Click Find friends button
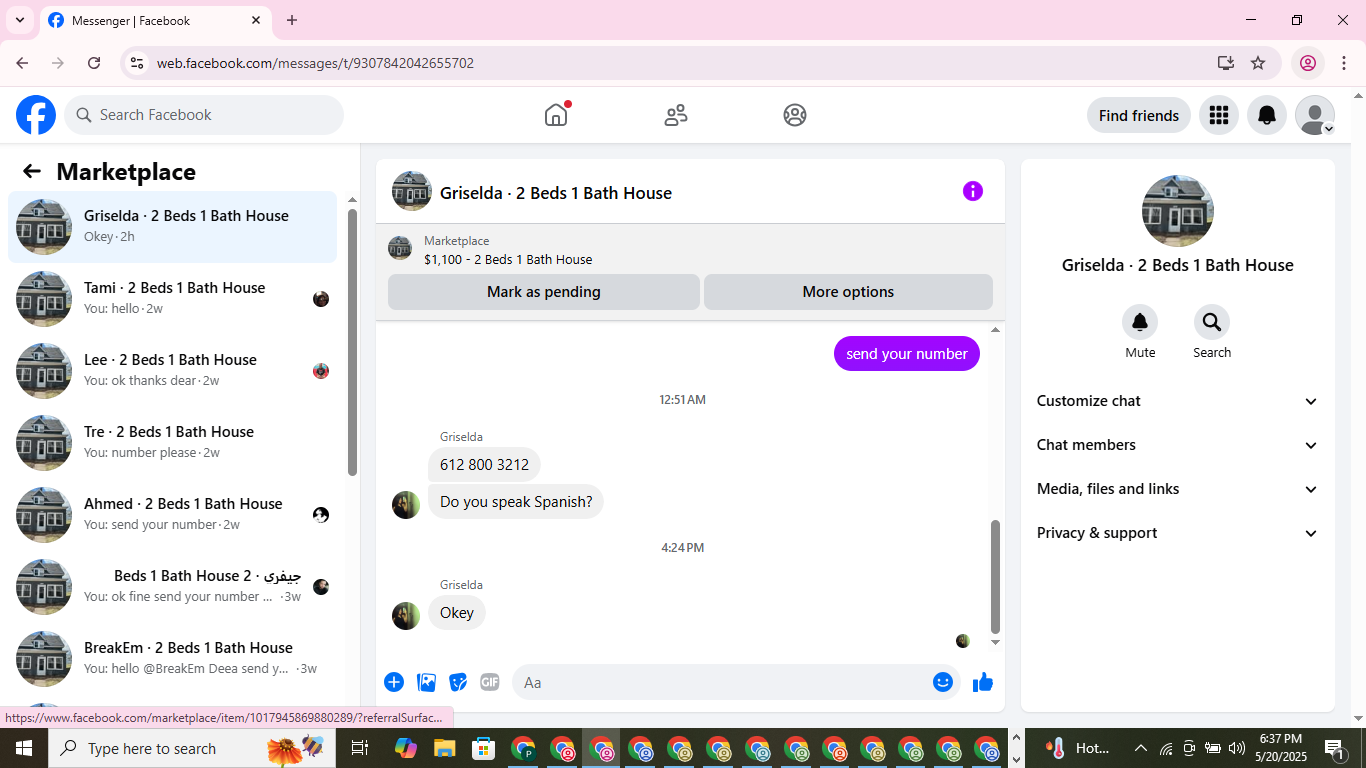 (1139, 115)
